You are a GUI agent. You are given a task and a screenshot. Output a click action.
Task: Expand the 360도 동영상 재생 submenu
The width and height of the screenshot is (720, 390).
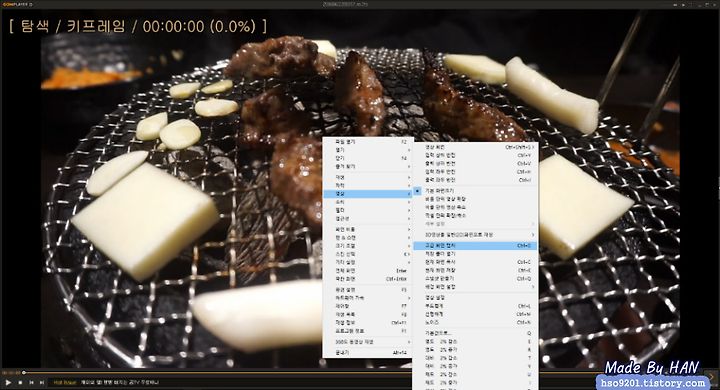pos(368,342)
